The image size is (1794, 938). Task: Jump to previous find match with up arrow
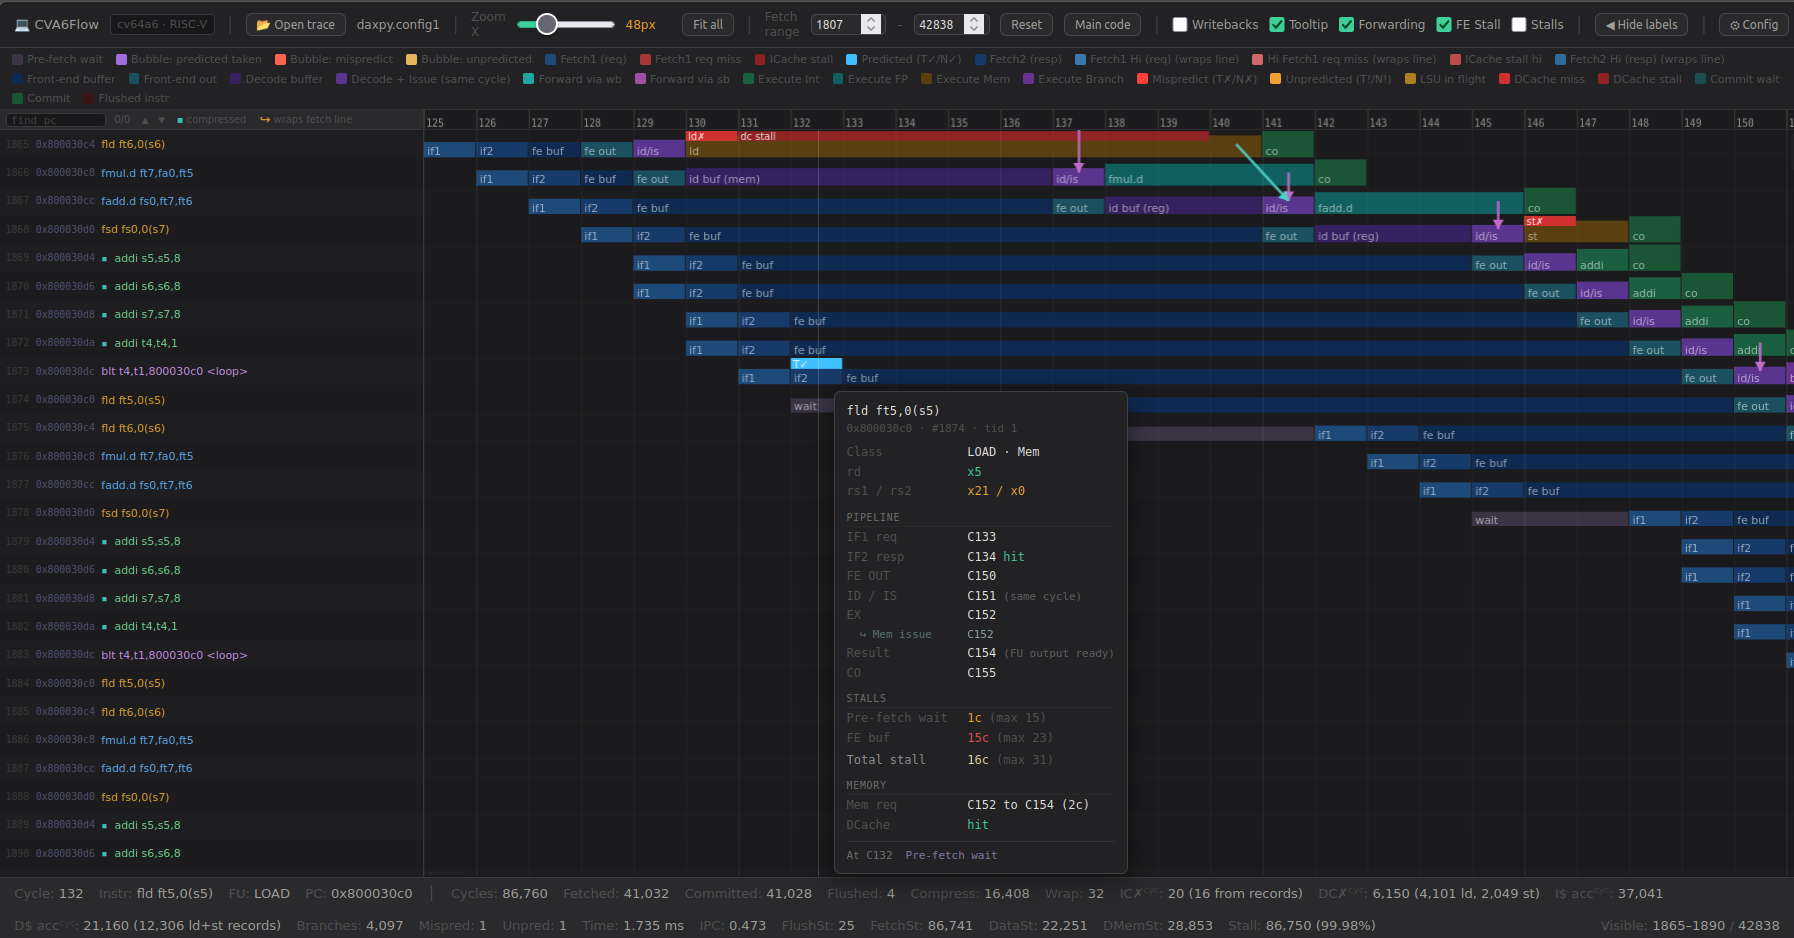(145, 120)
